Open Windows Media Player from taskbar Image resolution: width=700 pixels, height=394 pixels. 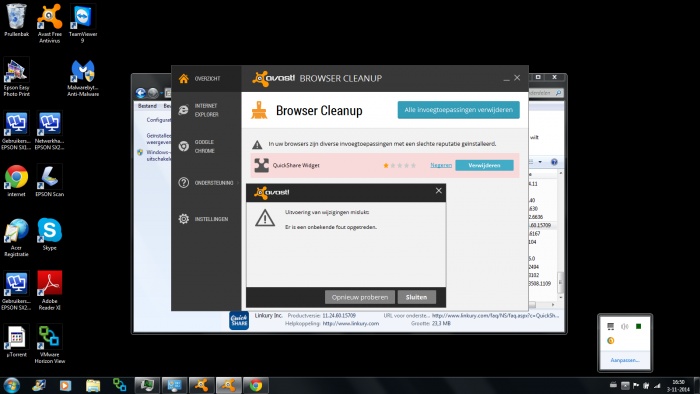pyautogui.click(x=66, y=385)
